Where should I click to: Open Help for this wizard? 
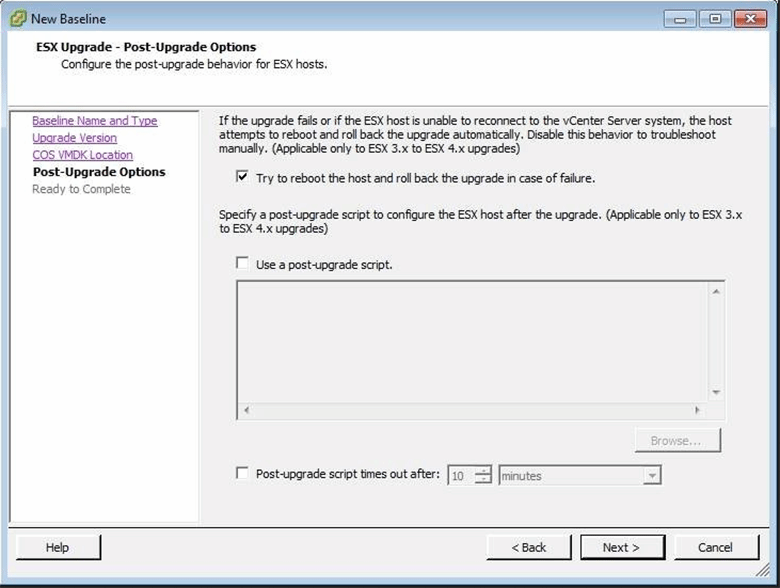[58, 547]
